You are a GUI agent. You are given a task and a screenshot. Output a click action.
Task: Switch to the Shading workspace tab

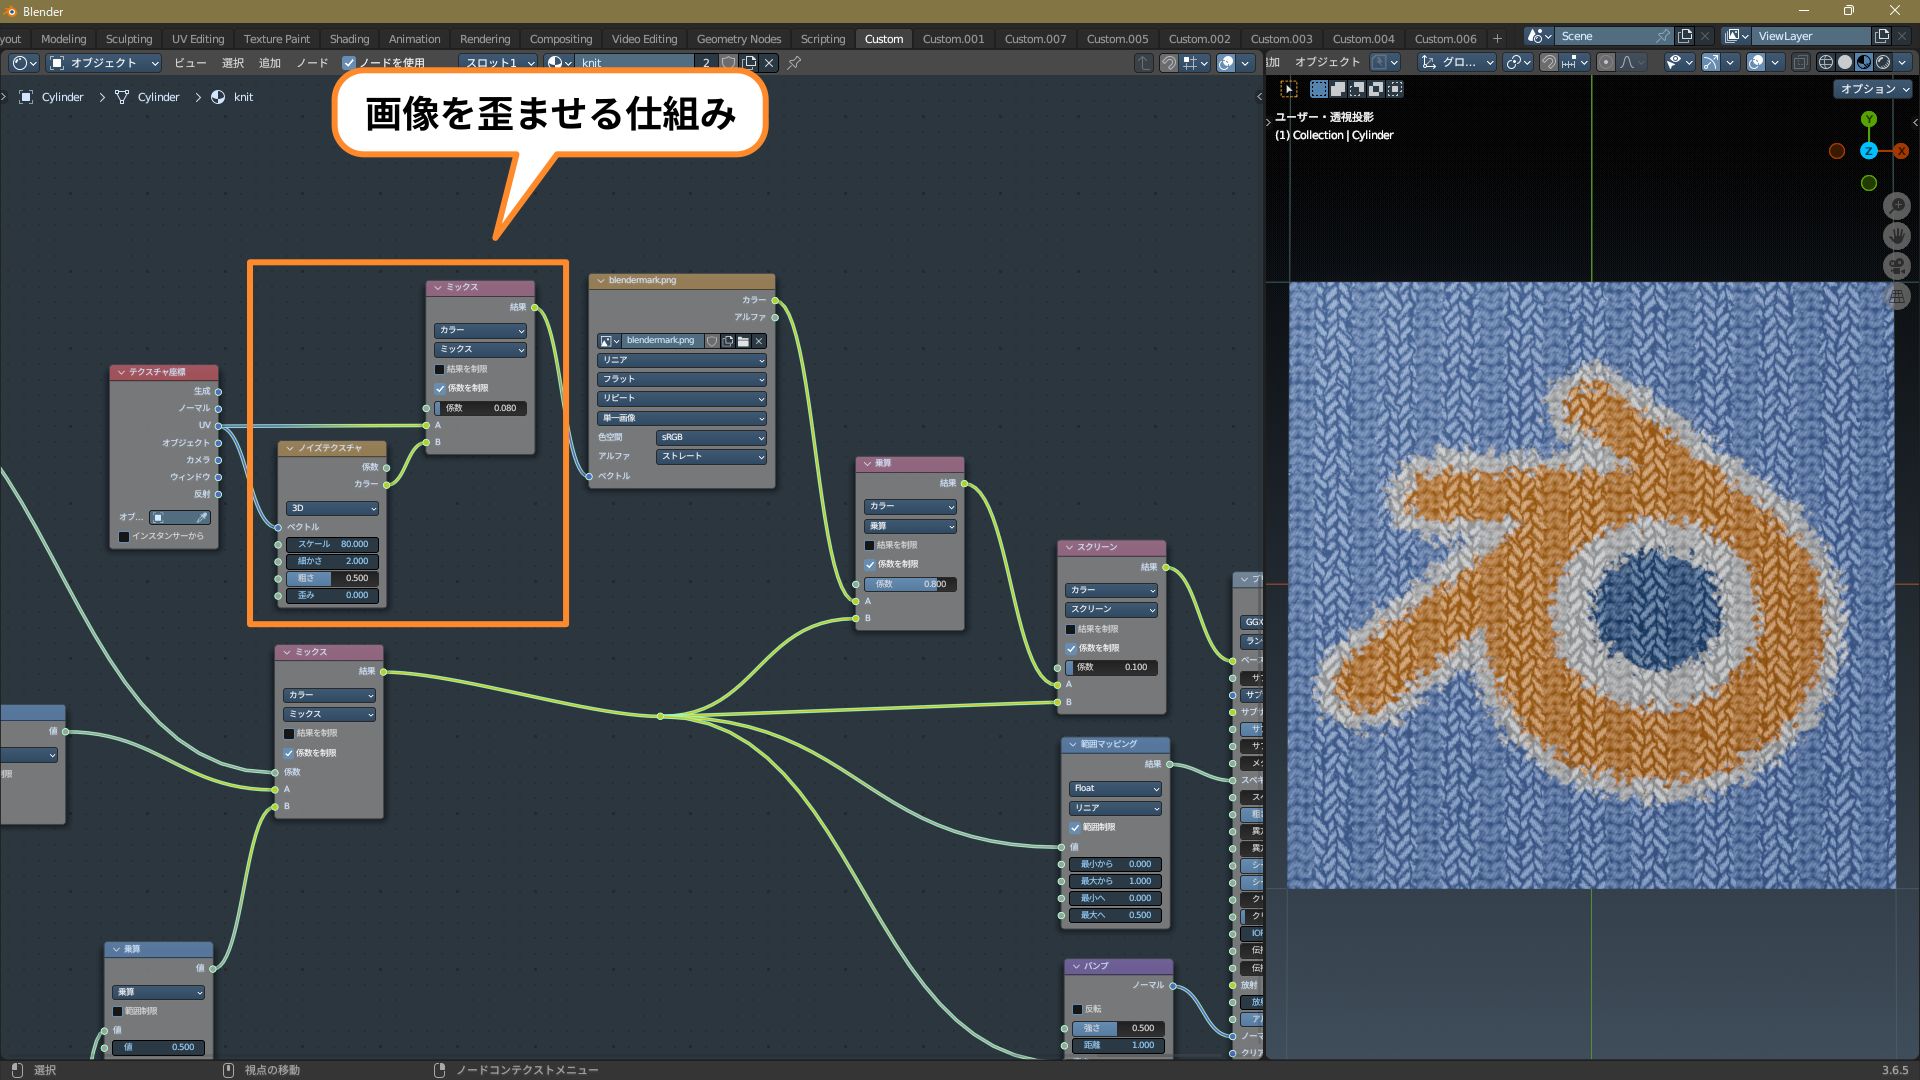coord(349,39)
